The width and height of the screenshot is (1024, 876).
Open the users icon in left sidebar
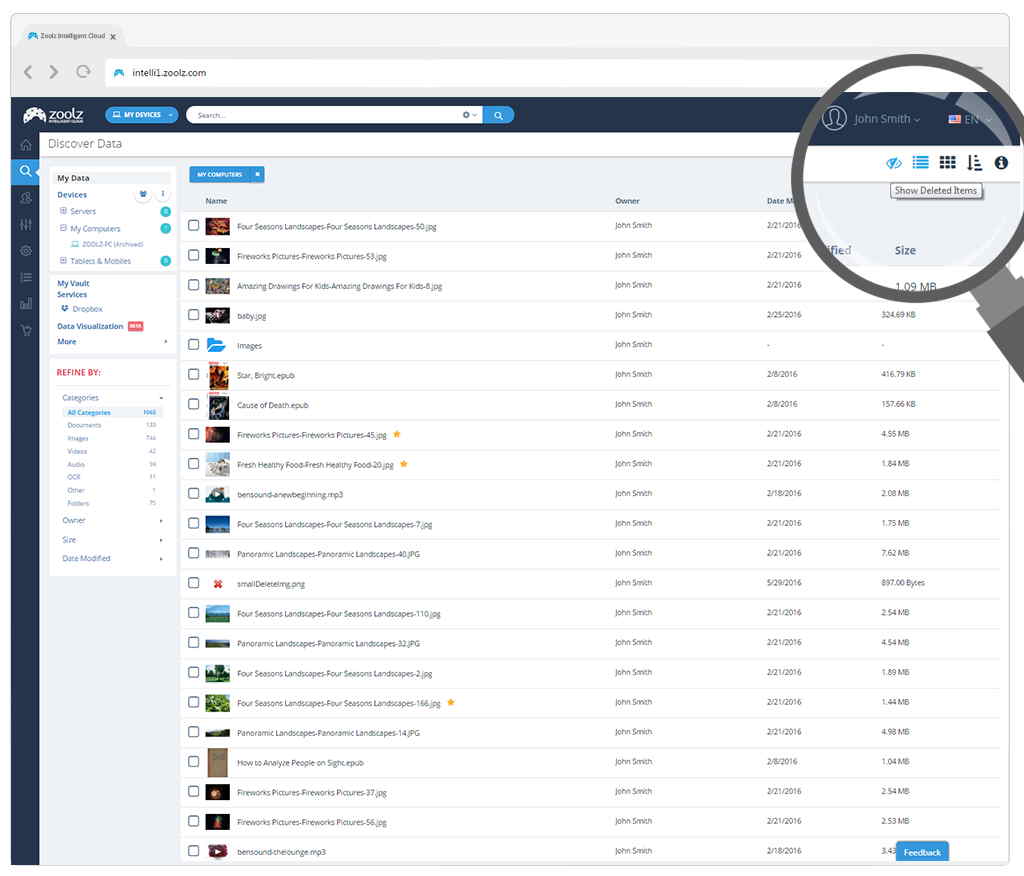tap(25, 197)
